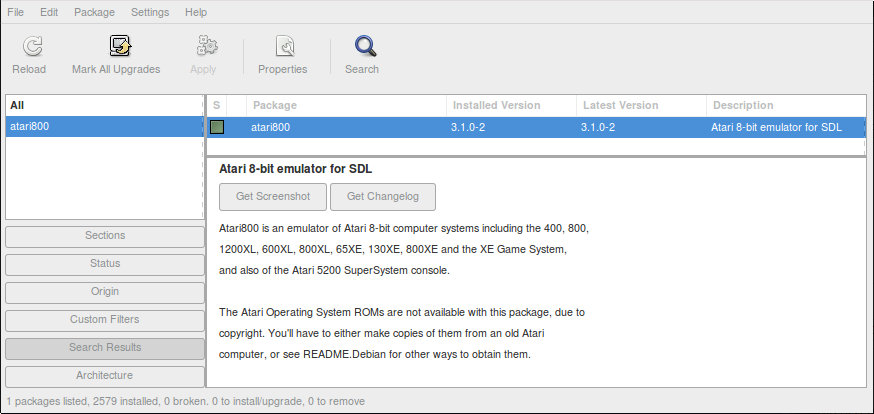The width and height of the screenshot is (874, 414).
Task: Switch to the Architecture filter view
Action: (104, 376)
